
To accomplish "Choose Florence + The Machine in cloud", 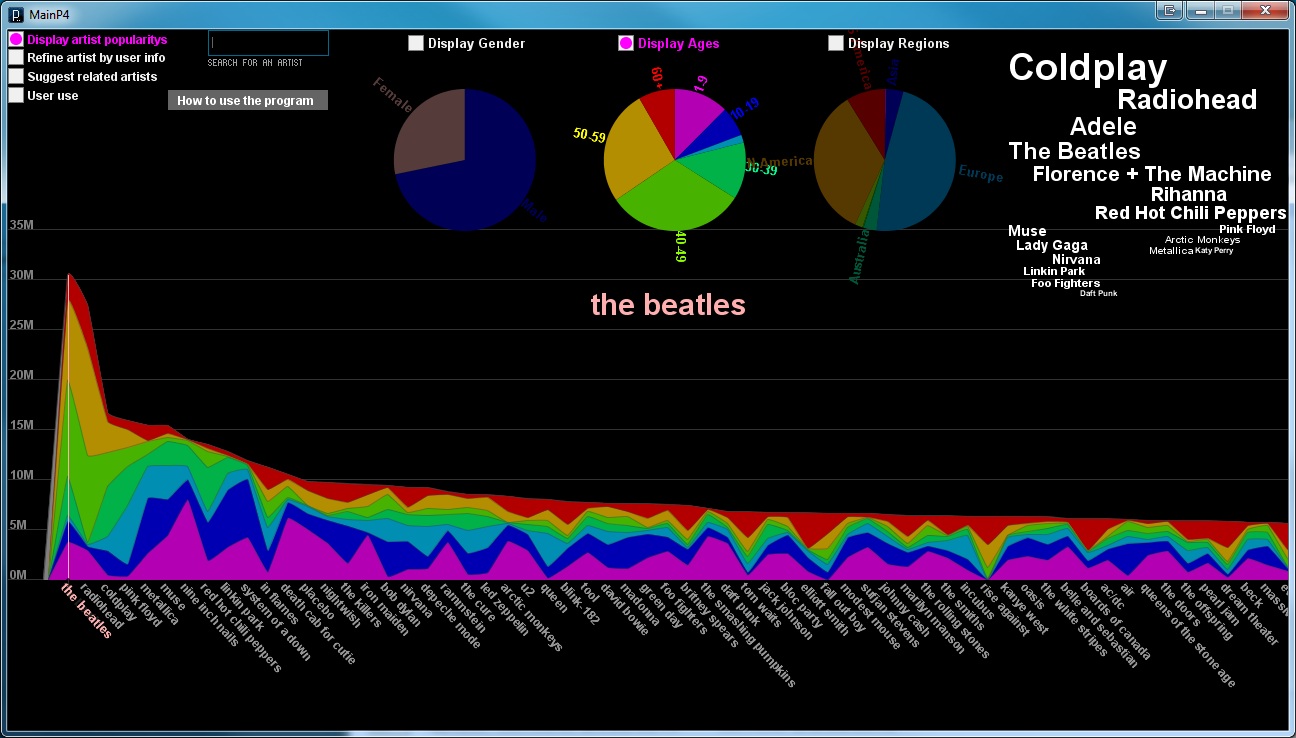I will [x=1152, y=174].
